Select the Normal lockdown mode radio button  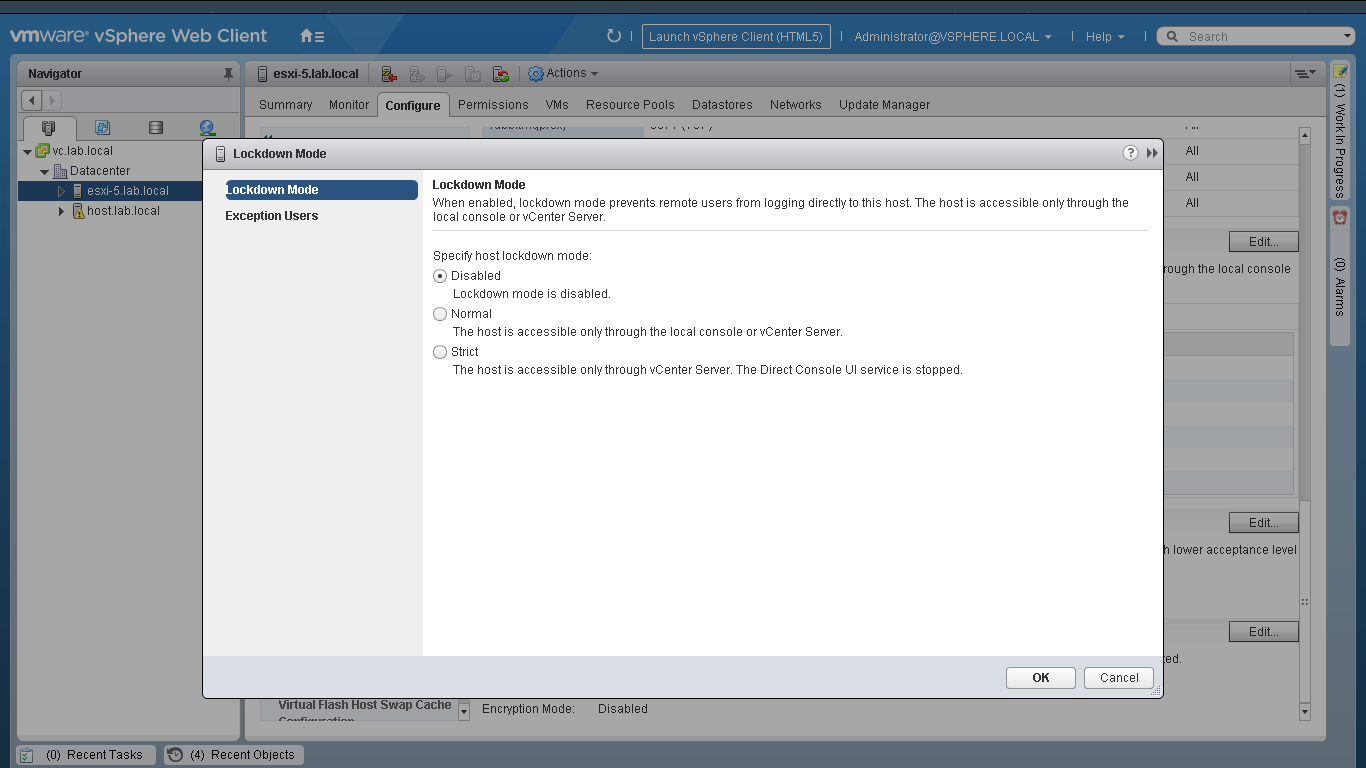pyautogui.click(x=440, y=314)
